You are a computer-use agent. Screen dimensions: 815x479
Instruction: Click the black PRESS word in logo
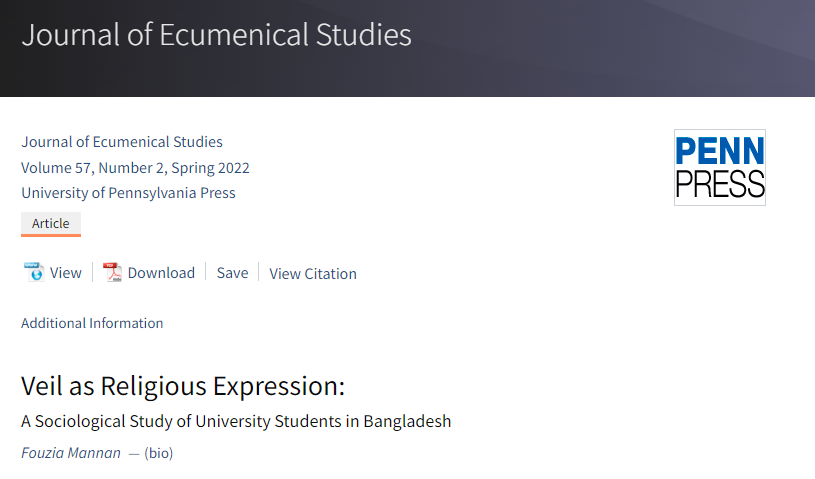coord(720,183)
